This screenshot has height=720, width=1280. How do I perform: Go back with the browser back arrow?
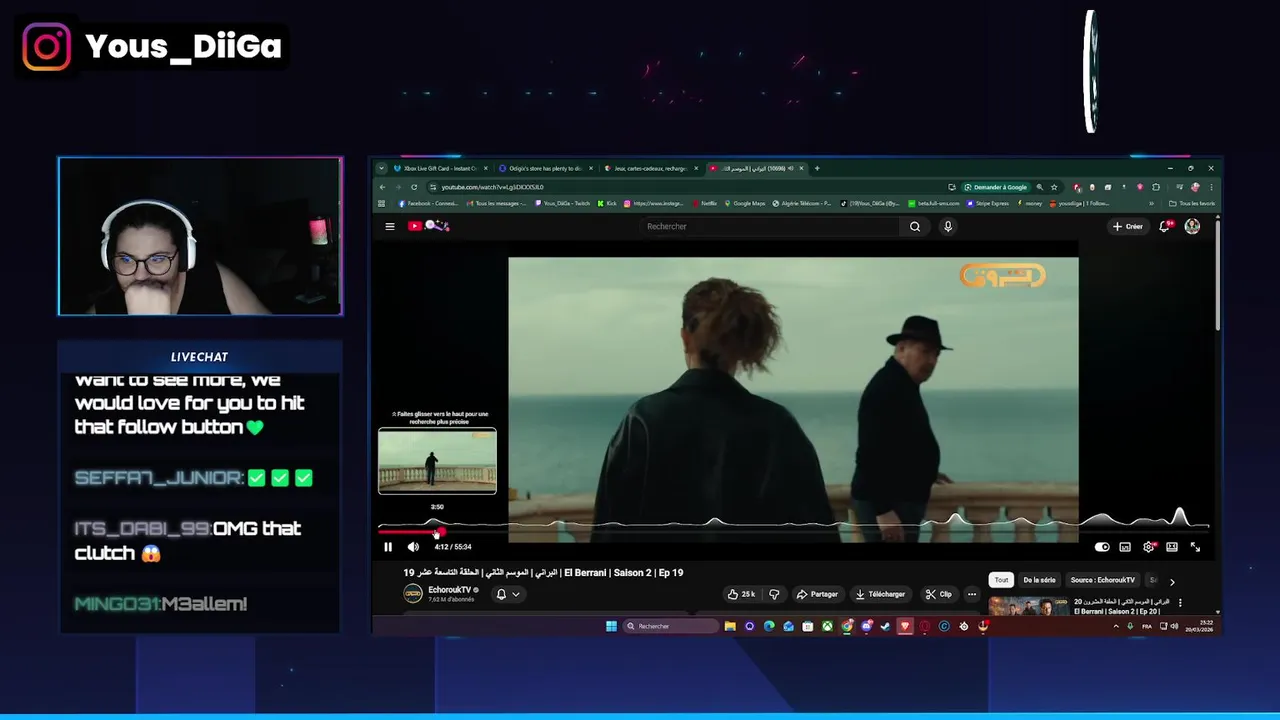click(x=382, y=187)
